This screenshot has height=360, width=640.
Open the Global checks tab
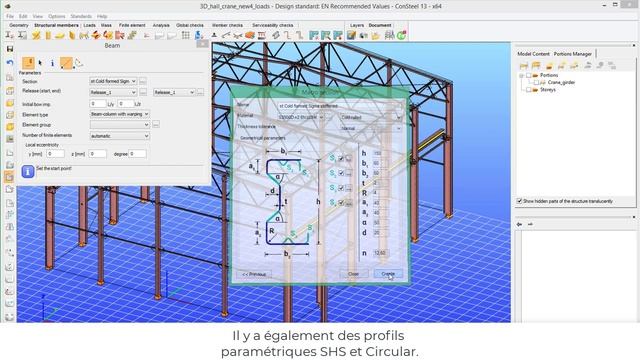point(190,25)
